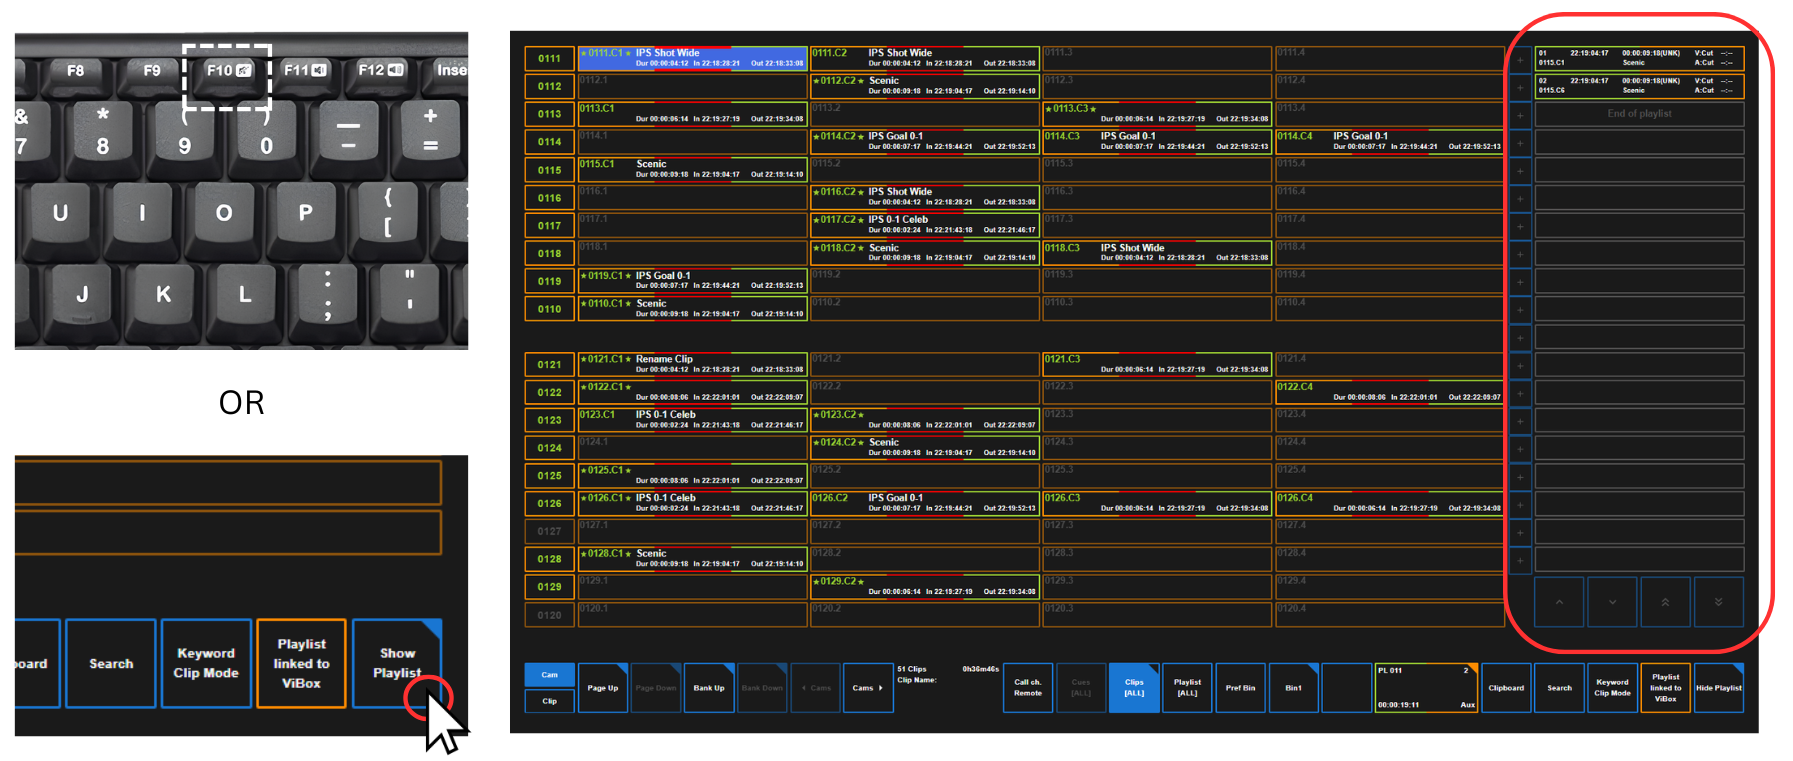Select clip 0121.C1 Rename Clip

pos(693,364)
